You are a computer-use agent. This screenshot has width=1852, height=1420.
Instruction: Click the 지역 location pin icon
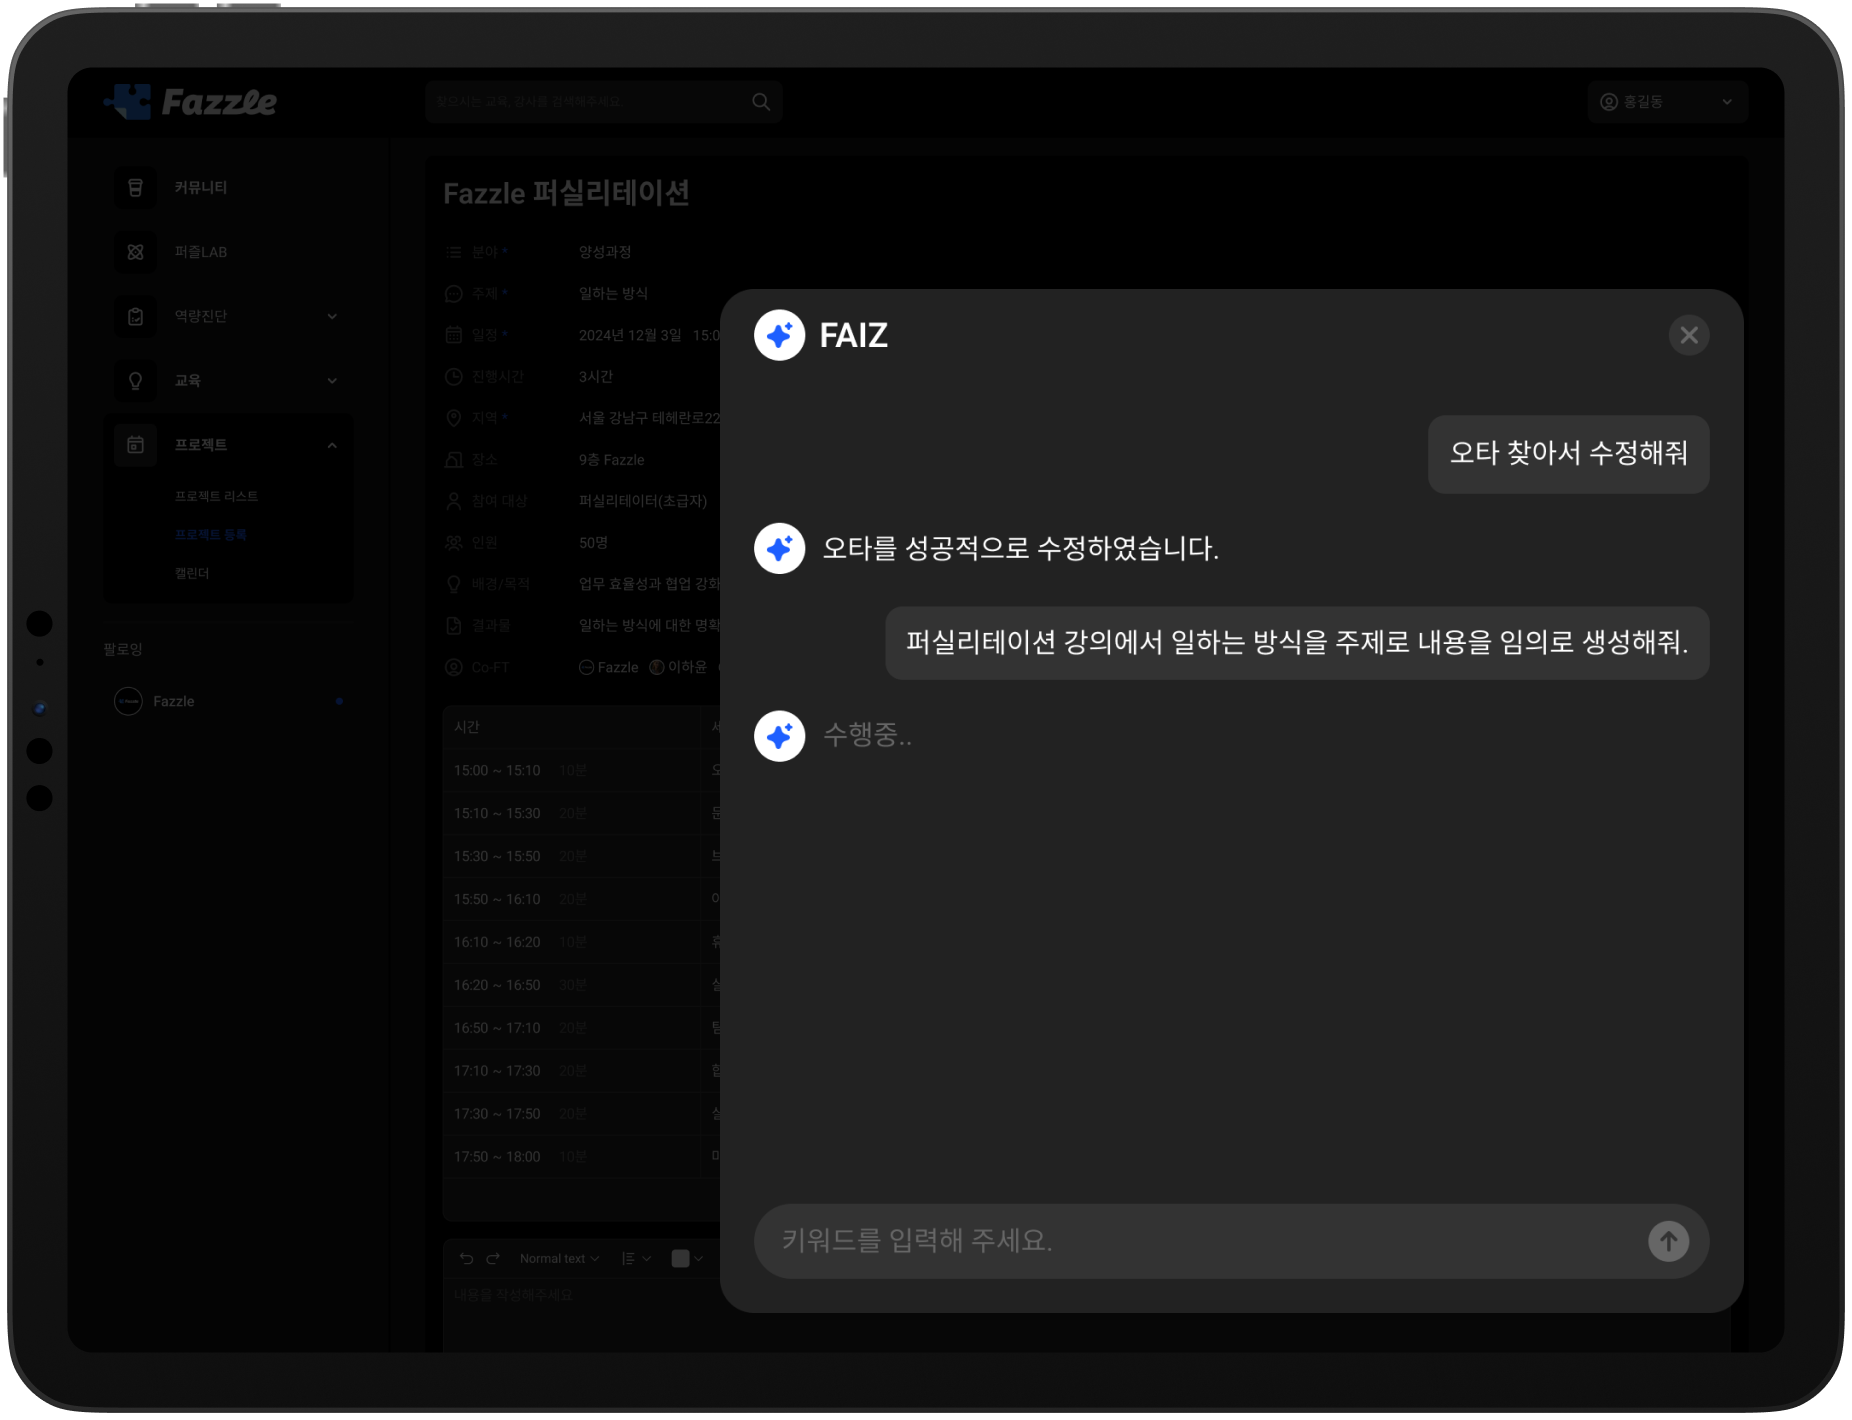pyautogui.click(x=453, y=418)
